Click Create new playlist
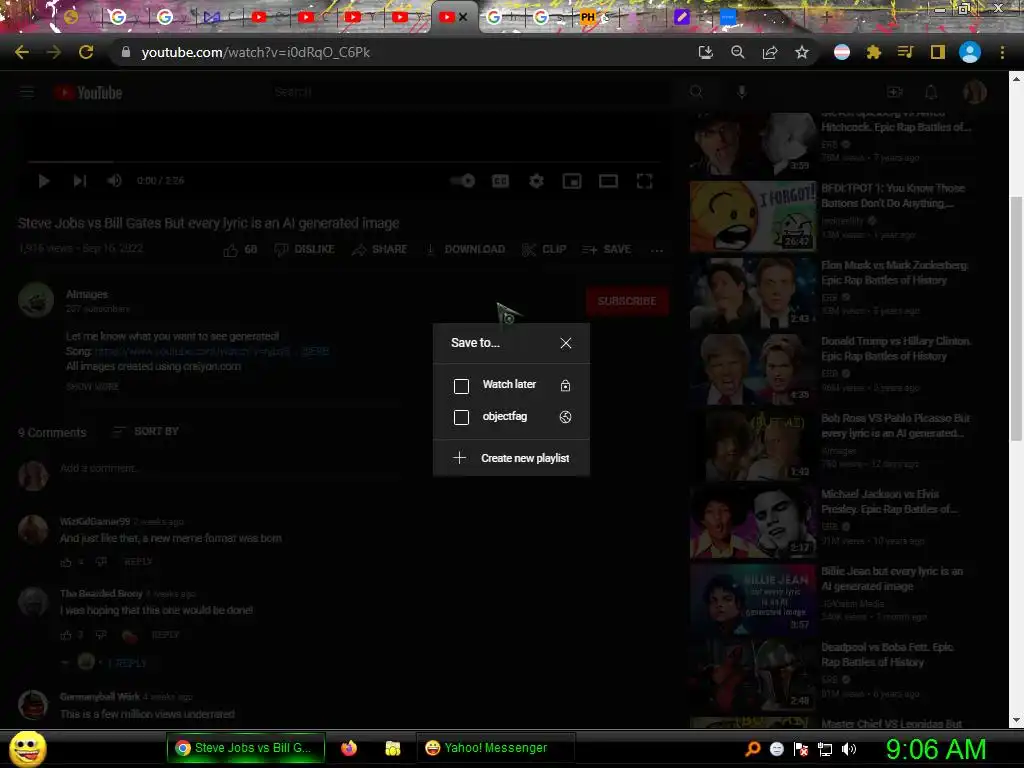The height and width of the screenshot is (768, 1024). (511, 458)
